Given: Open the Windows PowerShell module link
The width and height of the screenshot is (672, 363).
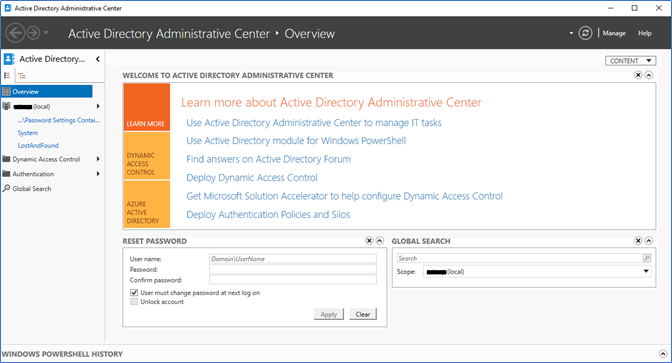Looking at the screenshot, I should coord(296,141).
